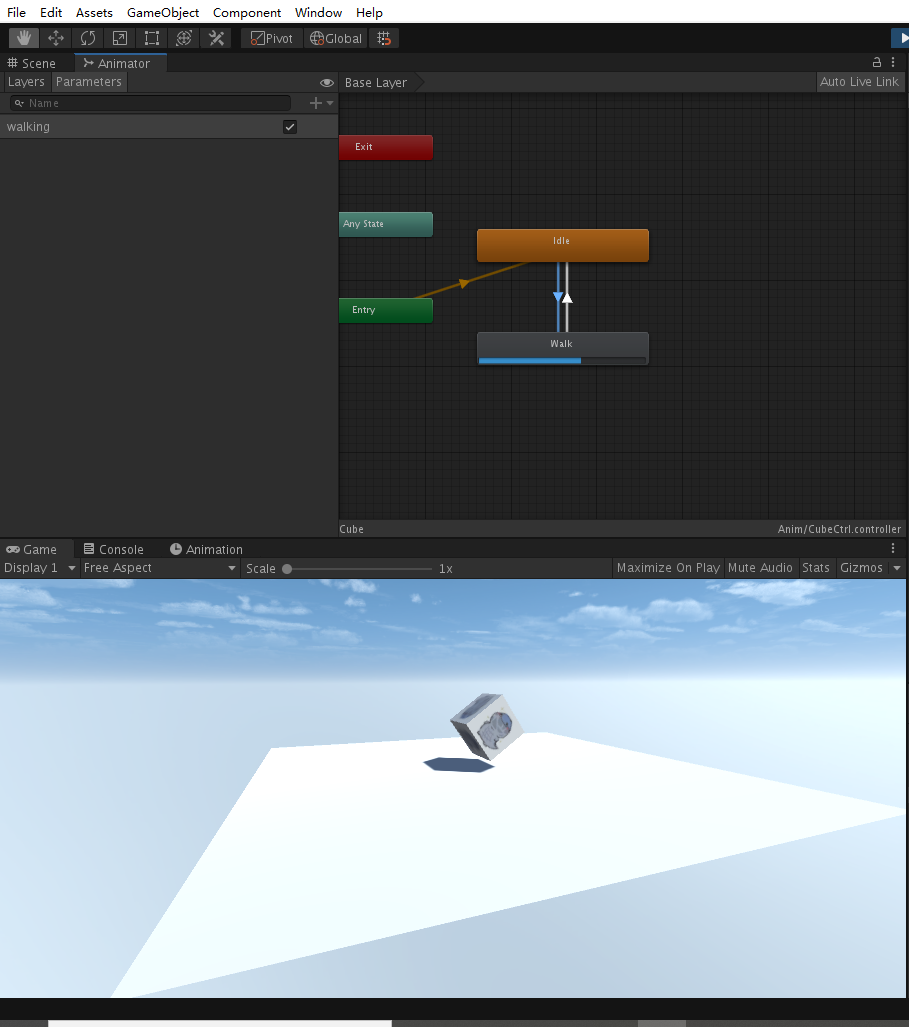Toggle Maximize On Play

(x=668, y=568)
